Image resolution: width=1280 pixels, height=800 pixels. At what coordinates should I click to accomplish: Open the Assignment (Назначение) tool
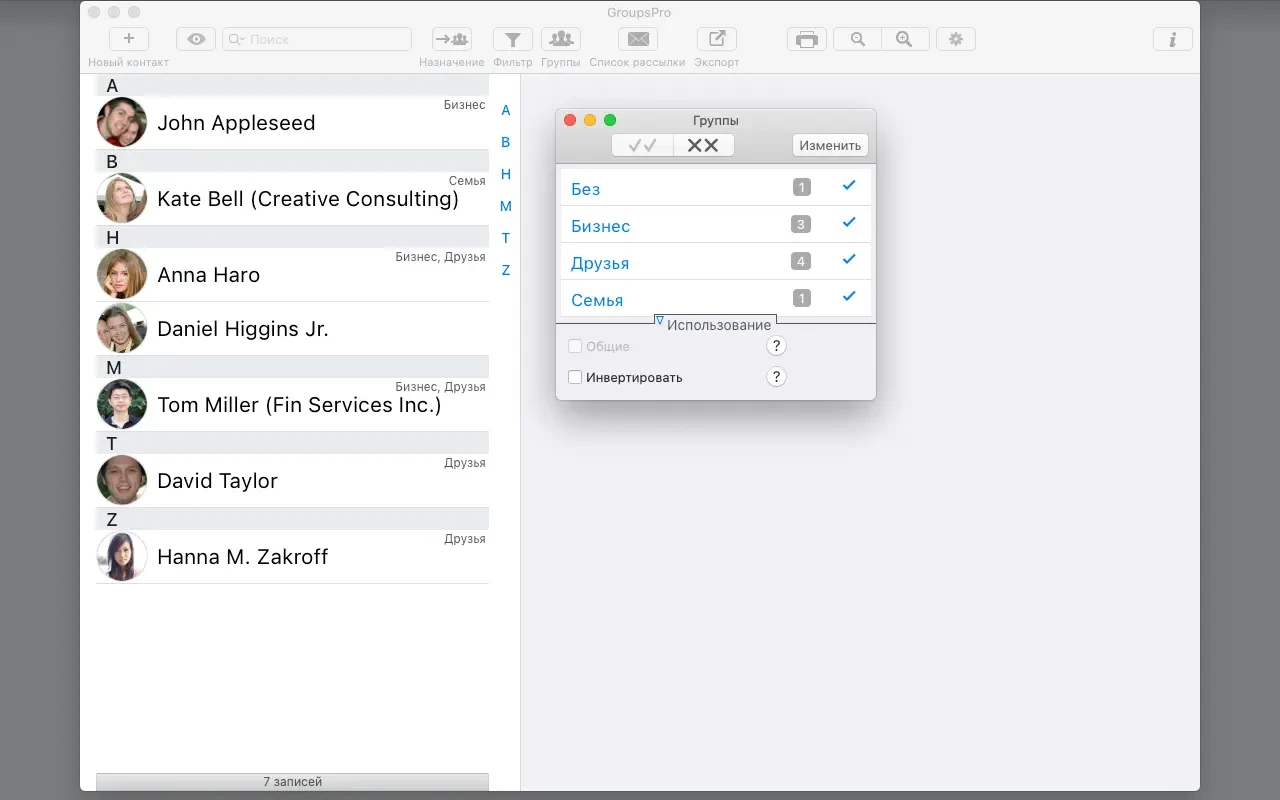pyautogui.click(x=452, y=39)
